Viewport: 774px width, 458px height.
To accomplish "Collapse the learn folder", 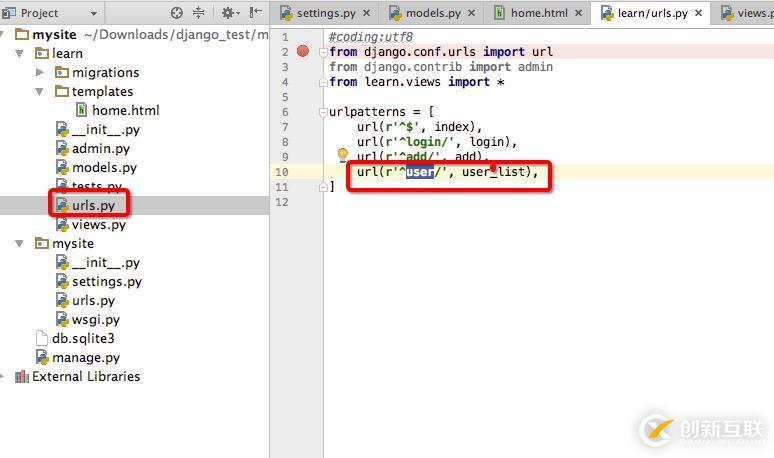I will coord(19,53).
